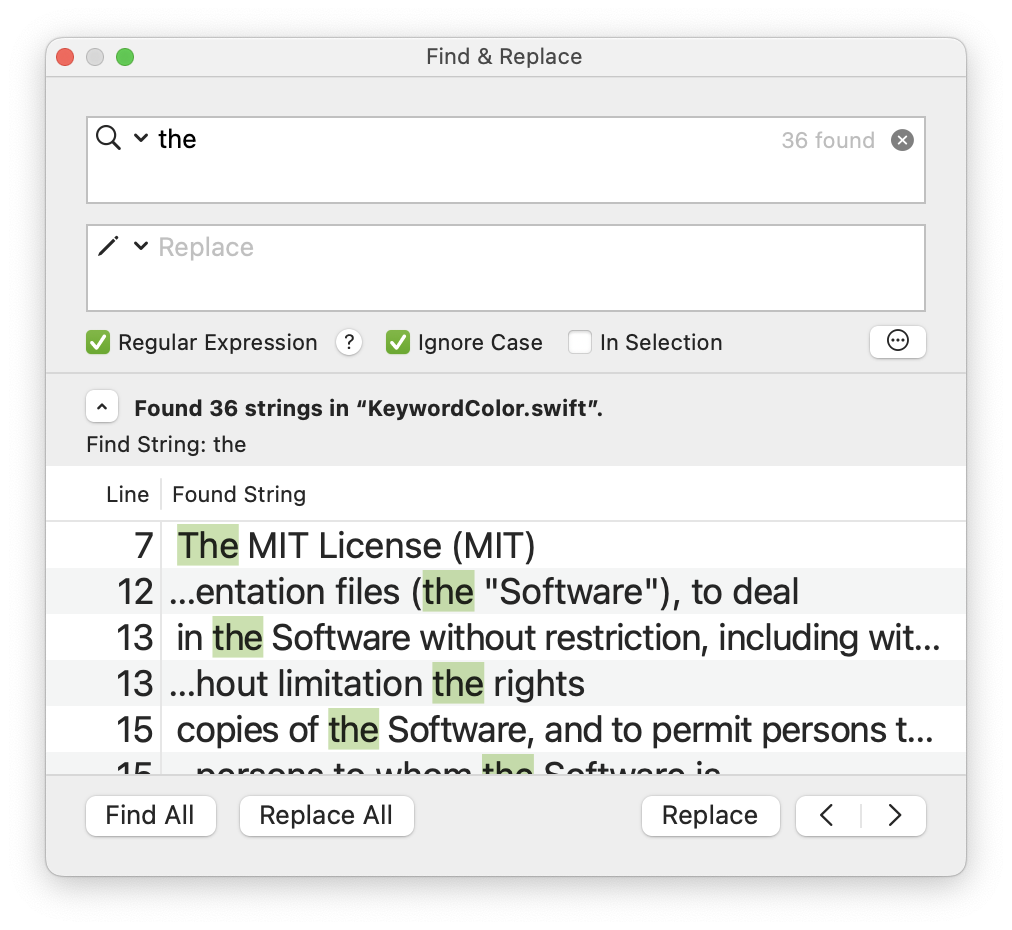Select the line 7 result 'The MIT License'
1012x930 pixels.
click(357, 545)
